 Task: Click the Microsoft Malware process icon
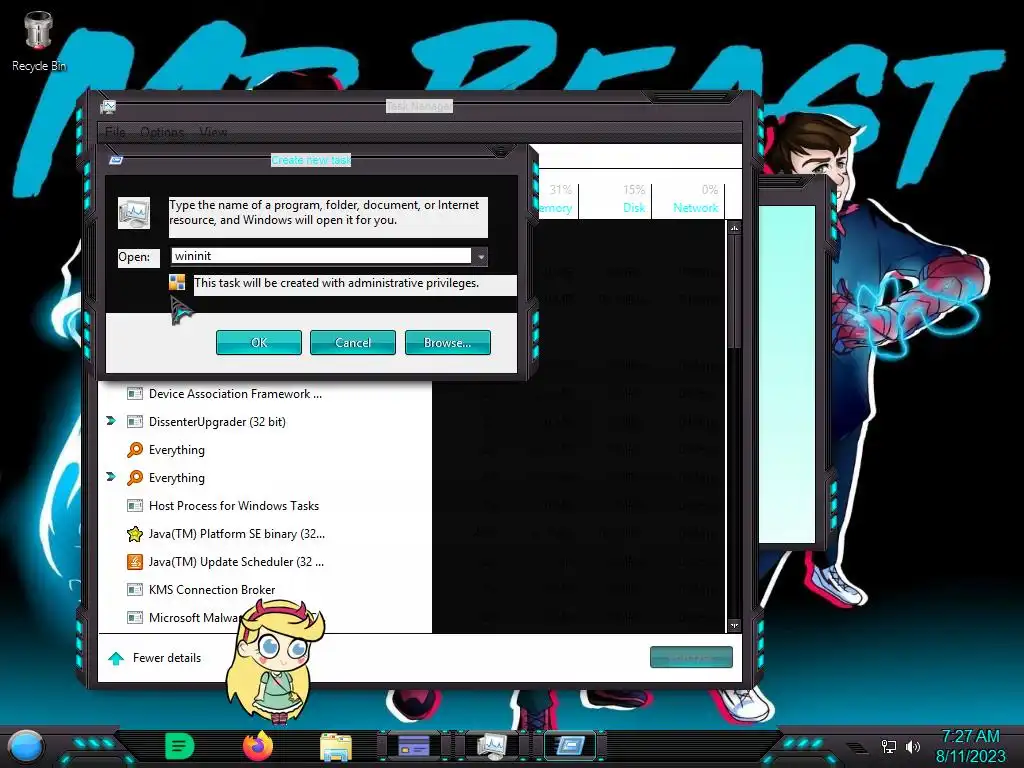click(135, 618)
